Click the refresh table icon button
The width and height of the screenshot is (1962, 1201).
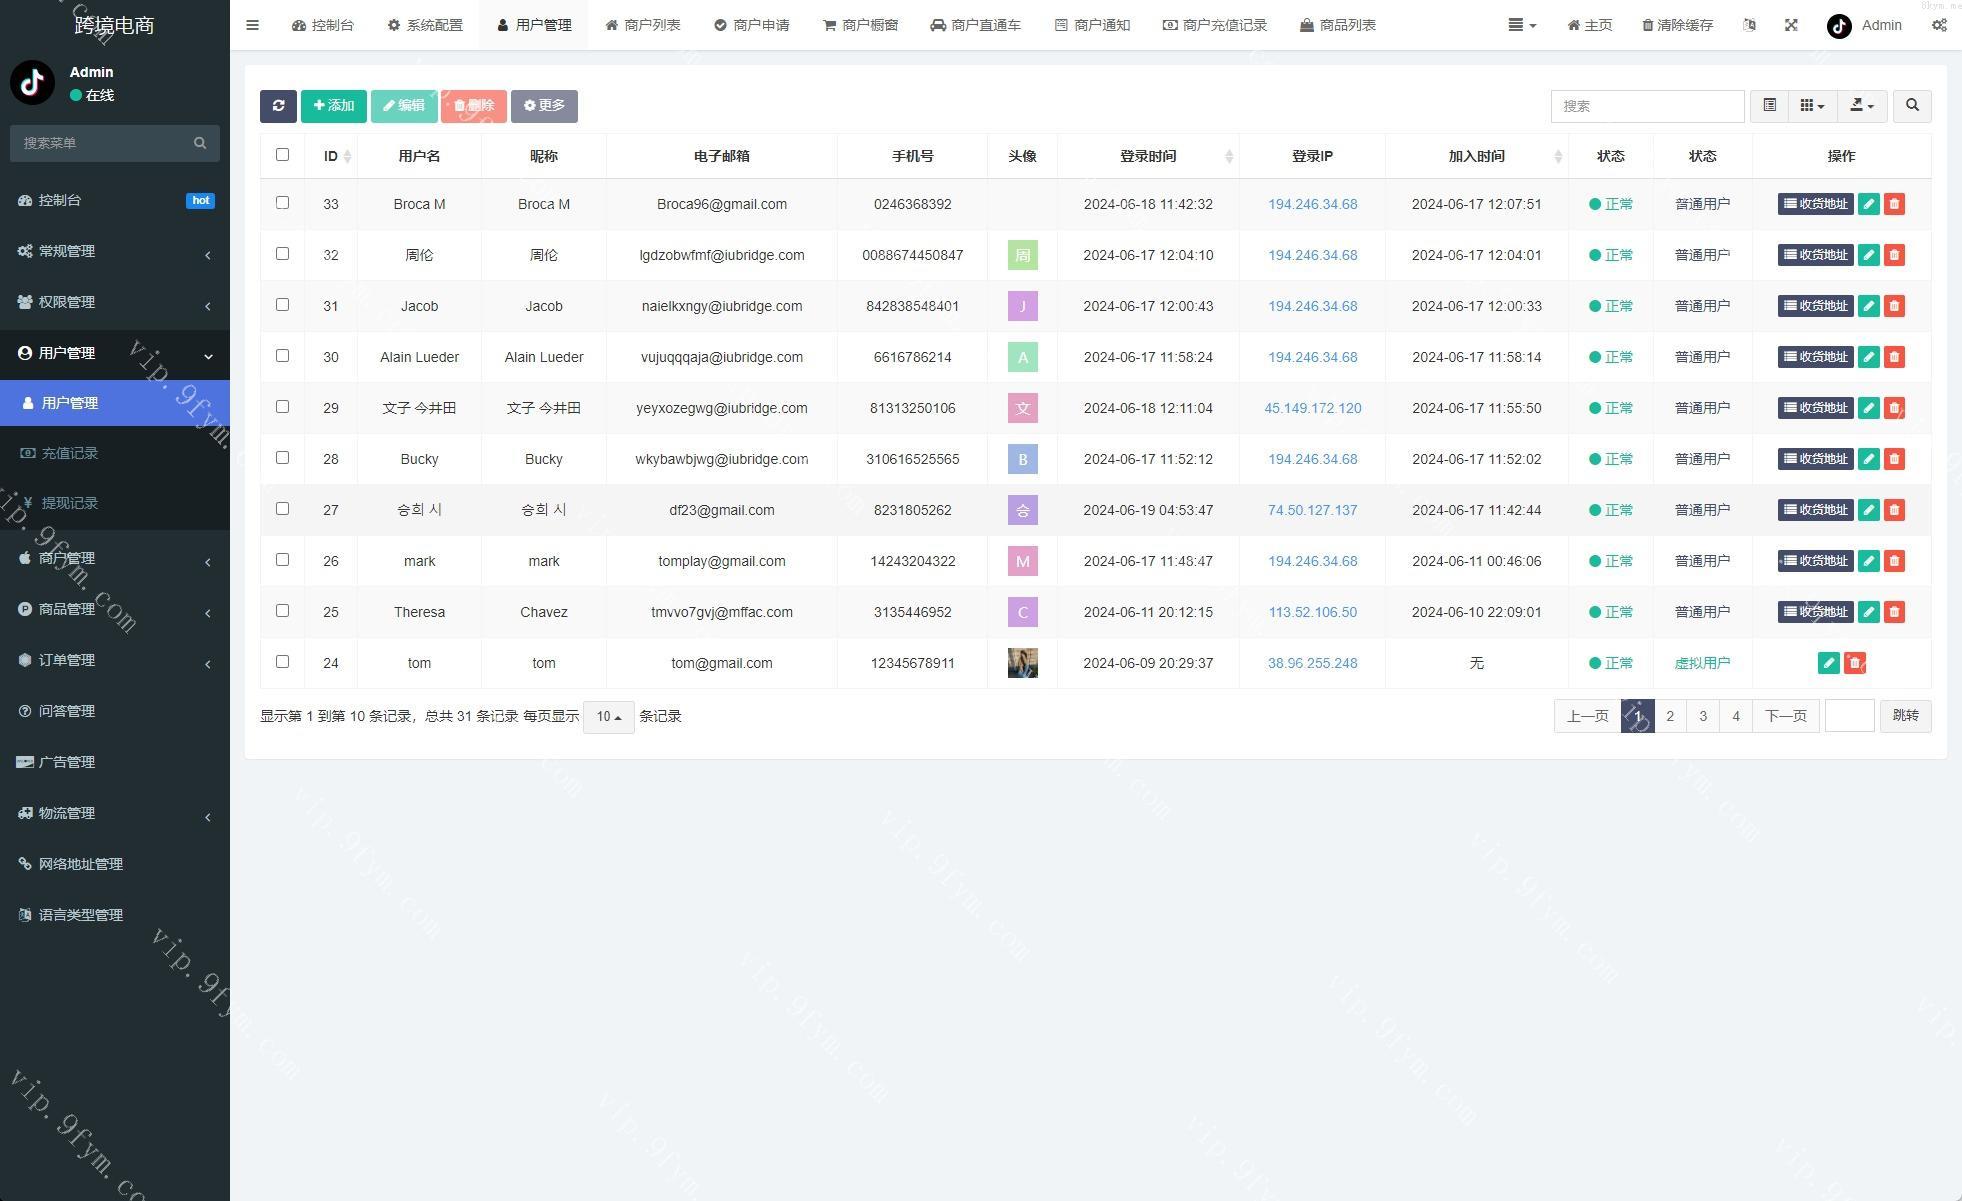pyautogui.click(x=278, y=106)
